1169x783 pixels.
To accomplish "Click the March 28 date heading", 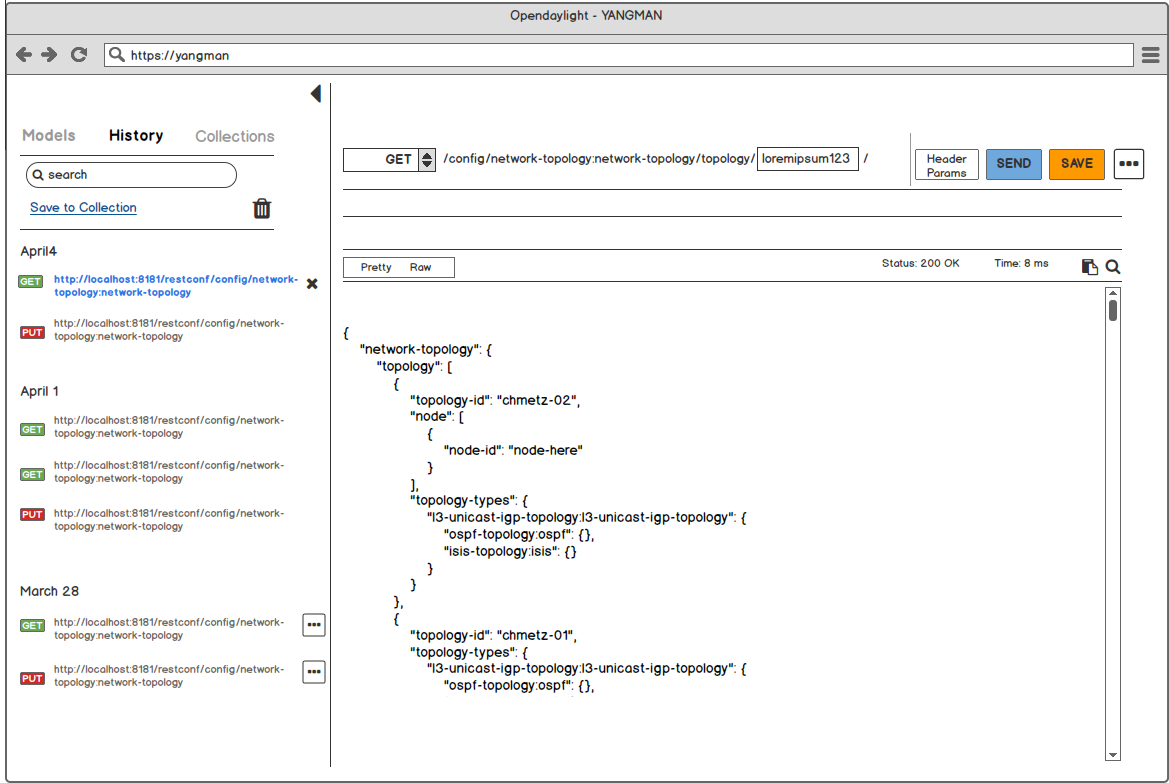I will (x=49, y=591).
